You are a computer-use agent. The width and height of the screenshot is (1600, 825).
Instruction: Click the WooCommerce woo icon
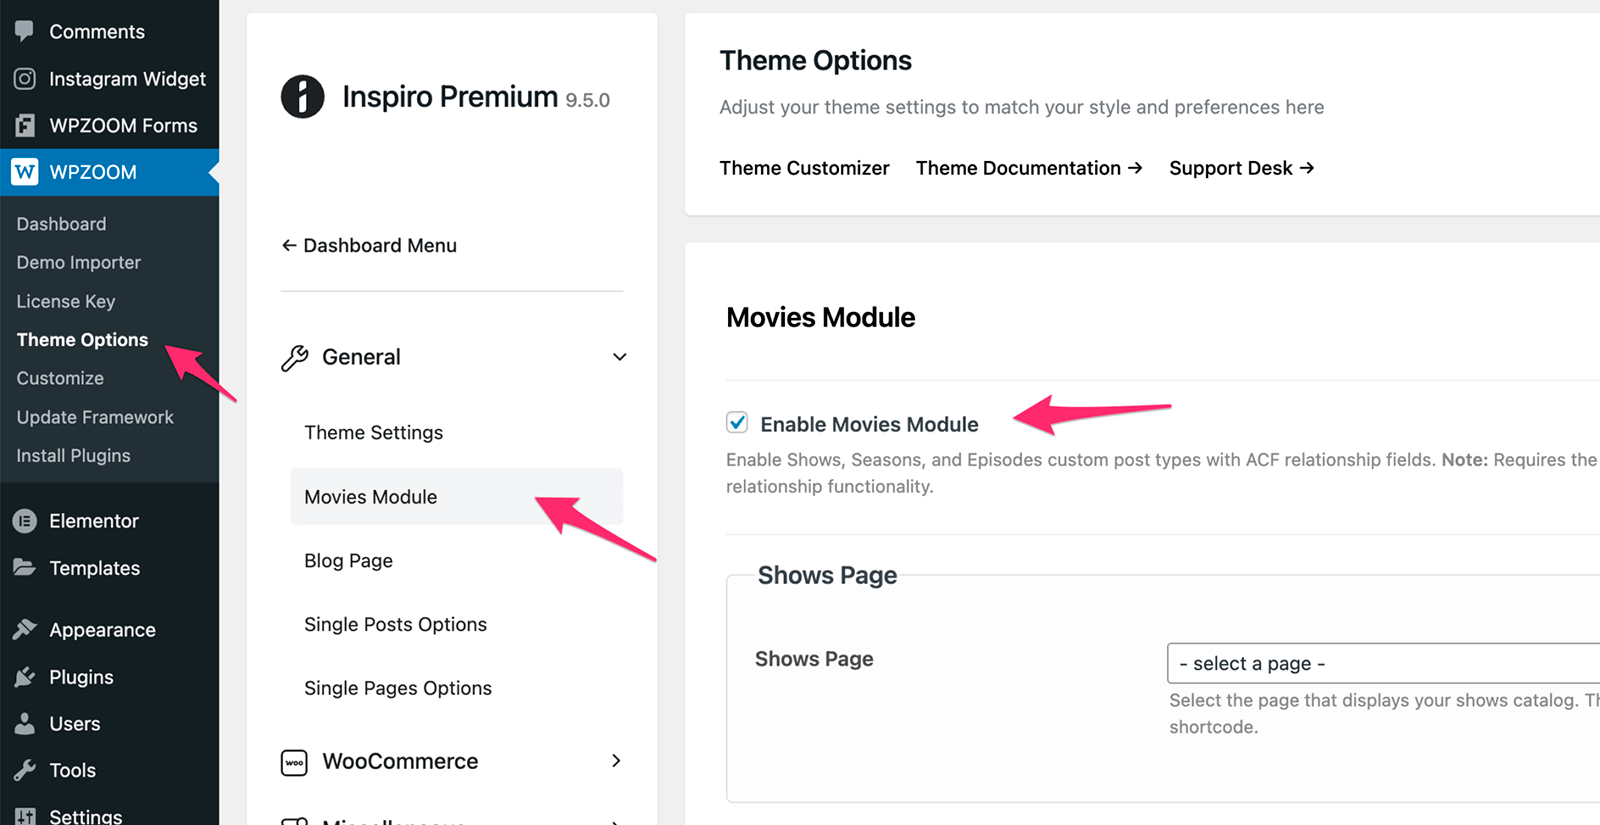pyautogui.click(x=294, y=762)
